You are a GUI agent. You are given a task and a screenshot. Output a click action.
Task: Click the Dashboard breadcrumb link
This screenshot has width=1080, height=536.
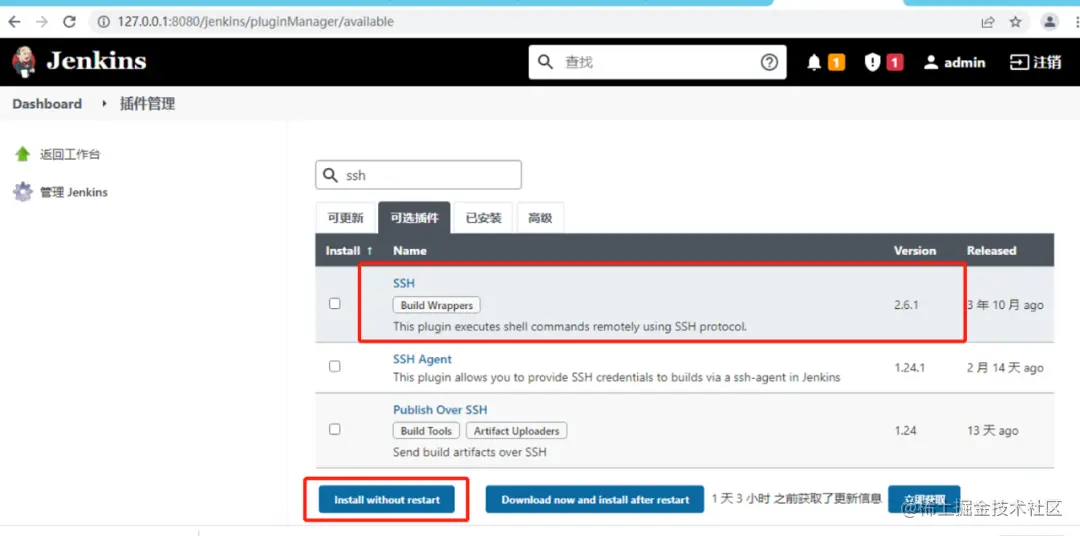pyautogui.click(x=47, y=104)
